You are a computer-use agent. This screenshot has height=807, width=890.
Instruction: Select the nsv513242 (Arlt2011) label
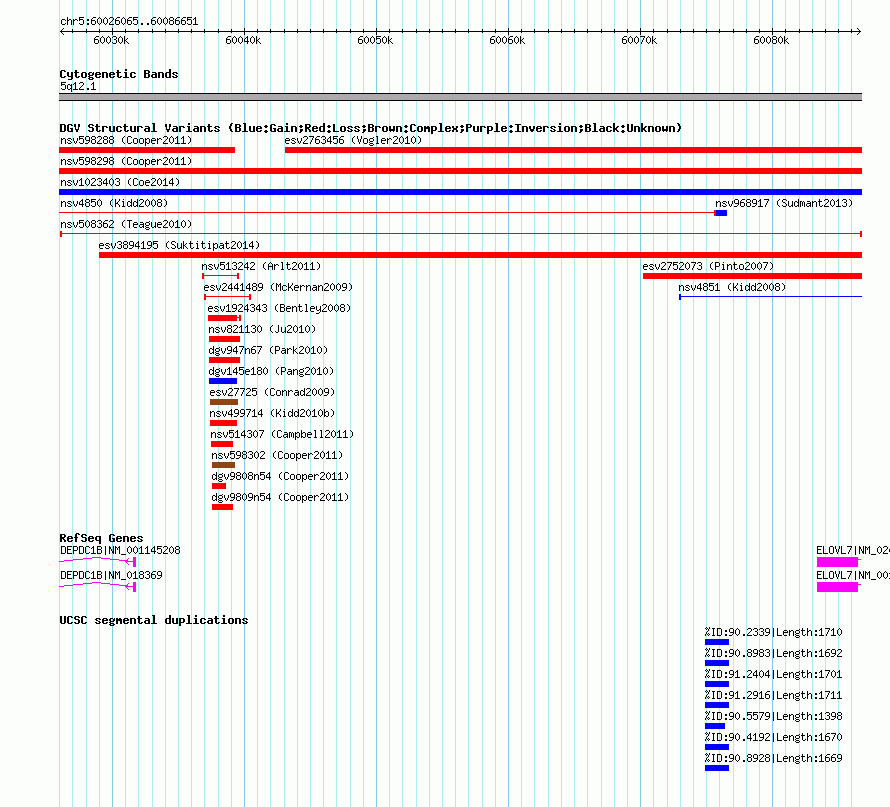pos(261,266)
